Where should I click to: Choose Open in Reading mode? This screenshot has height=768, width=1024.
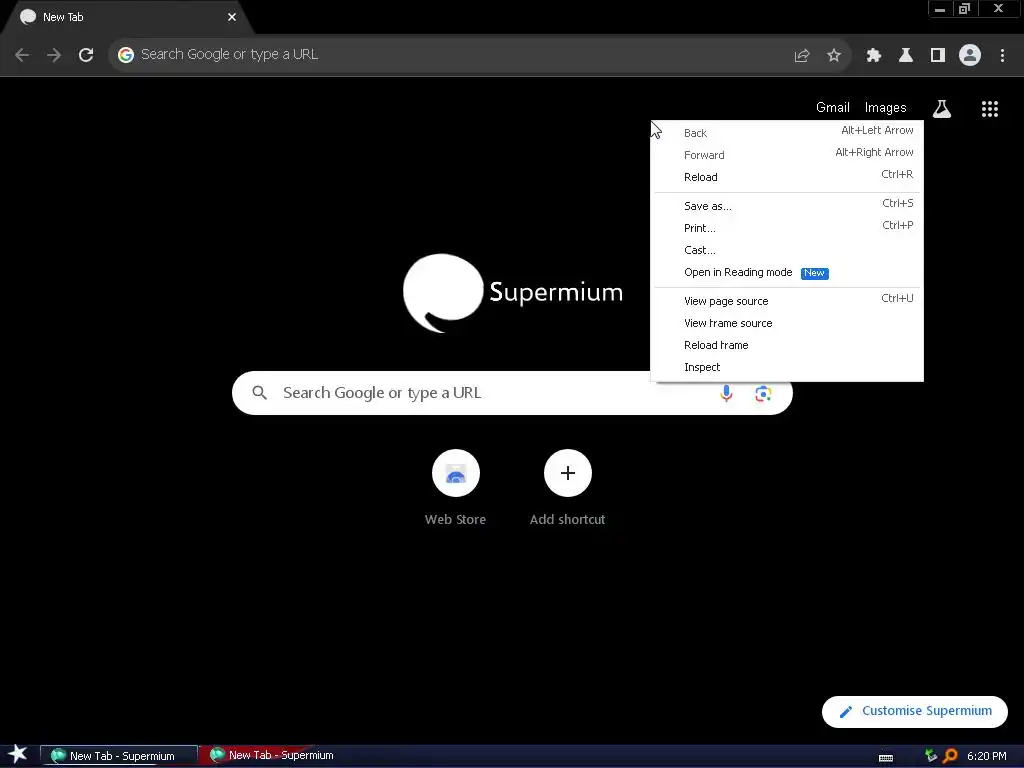[x=787, y=272]
